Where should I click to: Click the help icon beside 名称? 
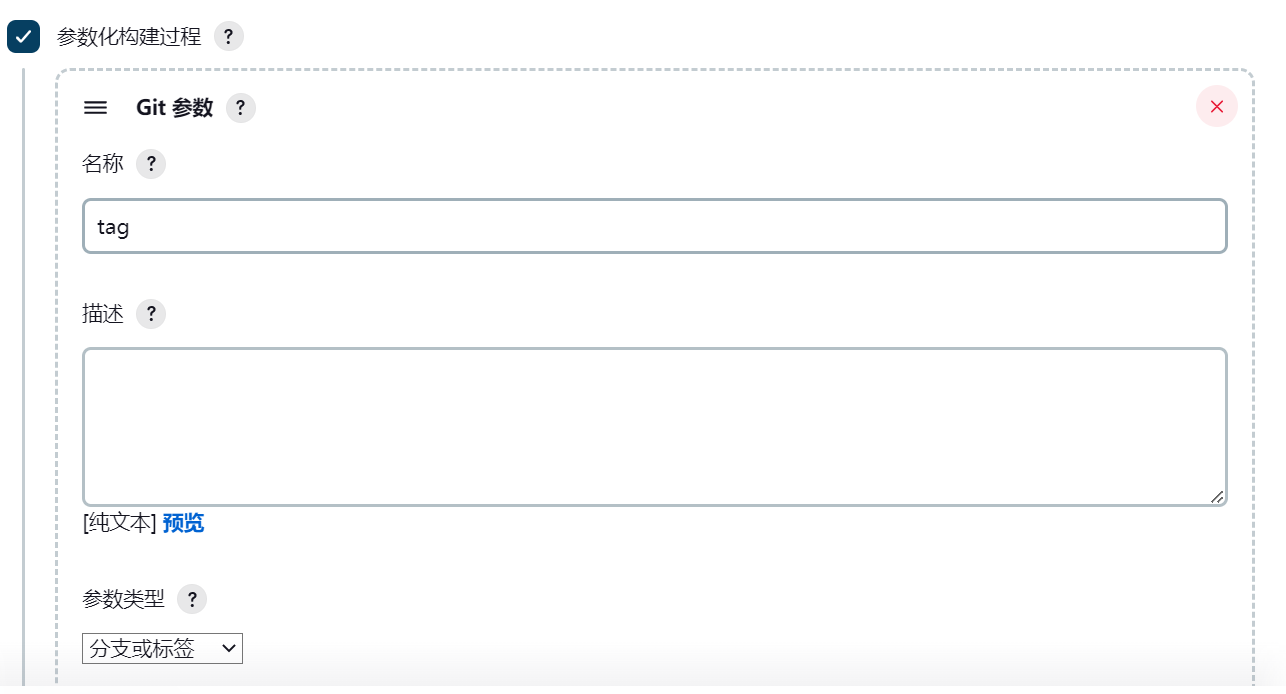[151, 164]
